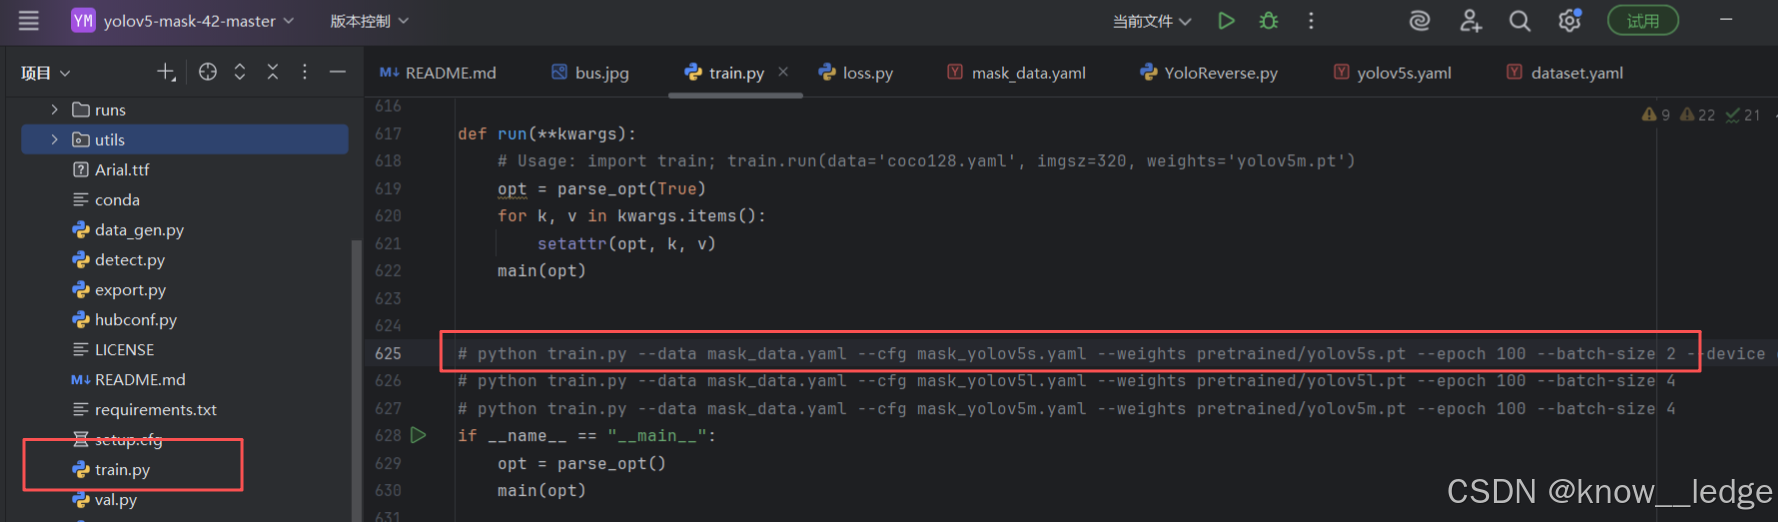The width and height of the screenshot is (1778, 522).
Task: Switch to mask_data.yaml editor tab
Action: click(x=1017, y=73)
